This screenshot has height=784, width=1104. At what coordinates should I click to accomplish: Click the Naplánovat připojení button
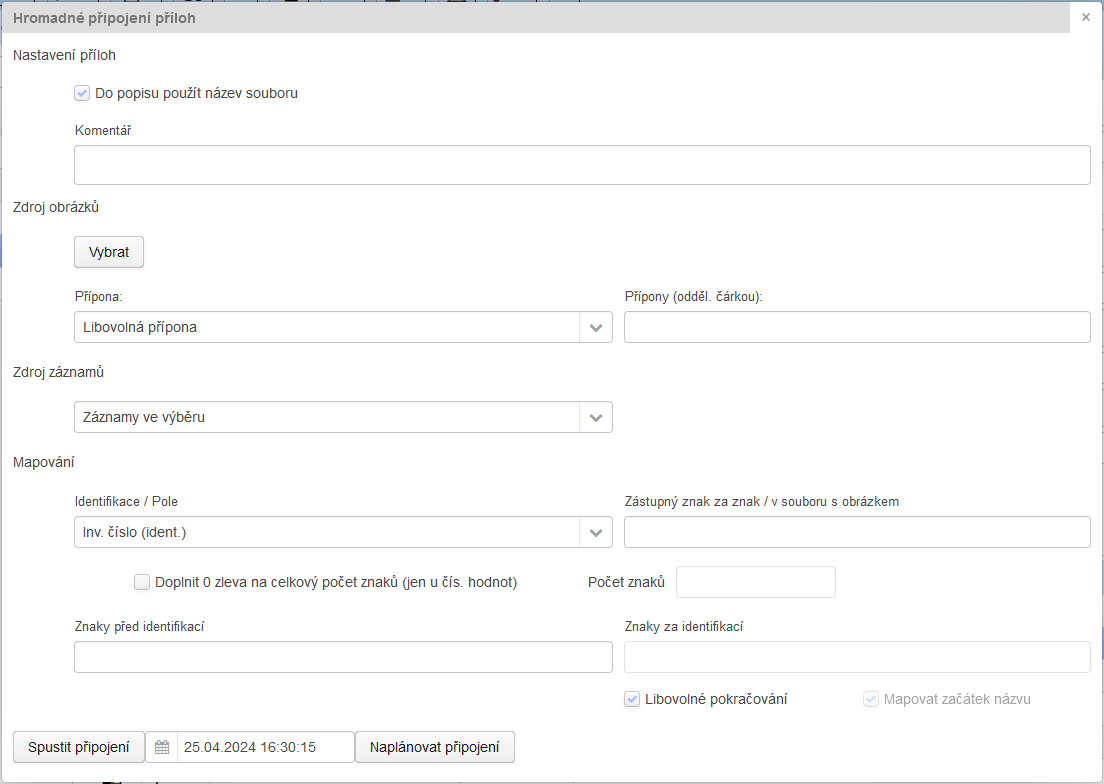[434, 747]
